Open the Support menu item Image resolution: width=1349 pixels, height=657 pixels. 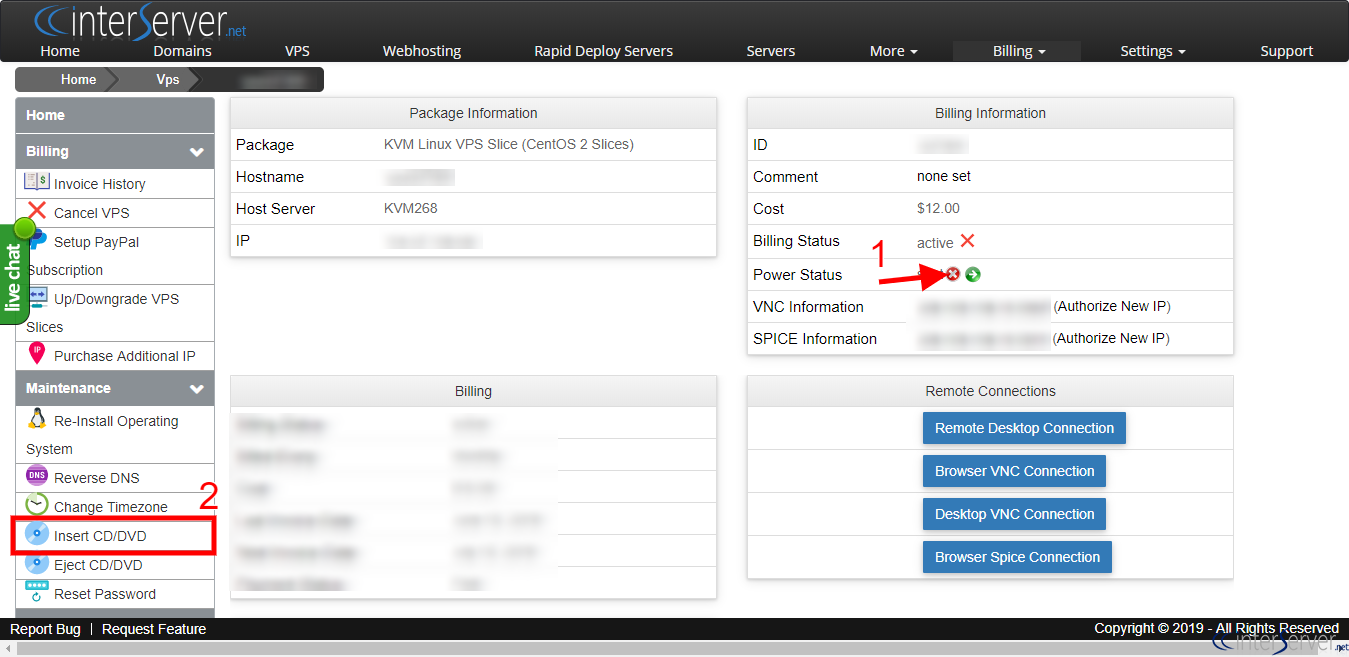point(1286,51)
